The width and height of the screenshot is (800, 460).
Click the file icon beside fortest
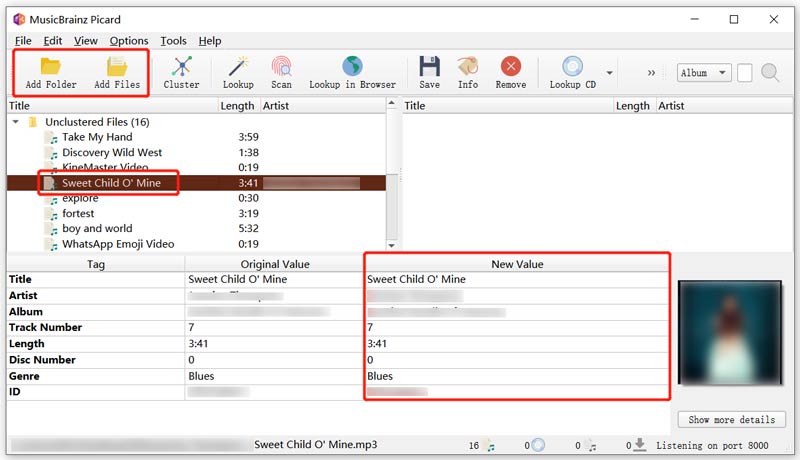point(51,214)
